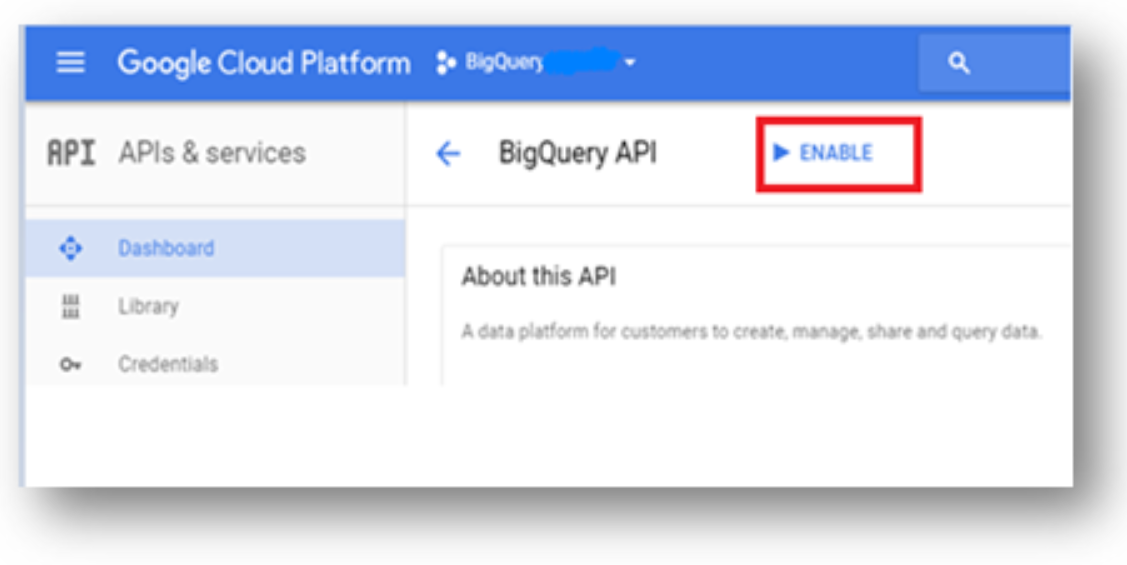
Task: Open the APIs & services heading
Action: 212,153
